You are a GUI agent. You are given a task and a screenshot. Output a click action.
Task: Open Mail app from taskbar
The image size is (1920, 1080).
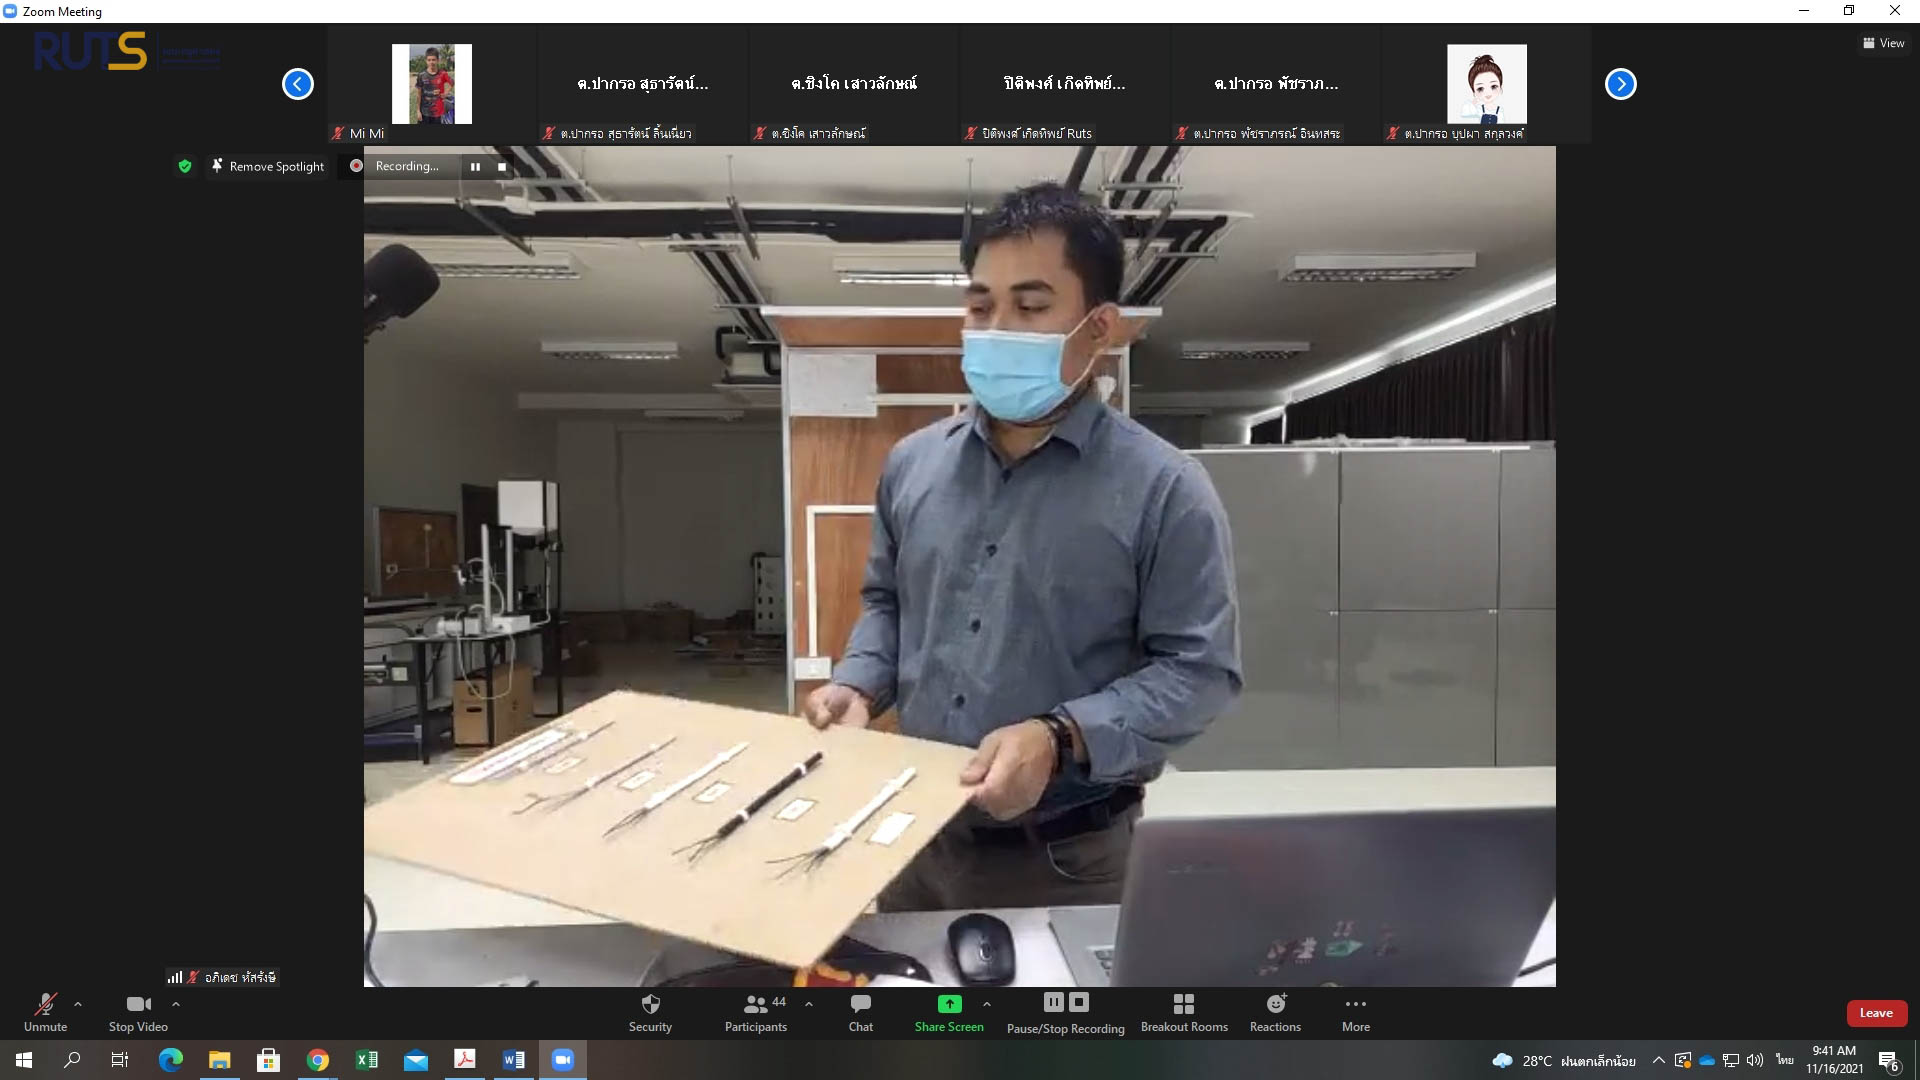tap(416, 1060)
